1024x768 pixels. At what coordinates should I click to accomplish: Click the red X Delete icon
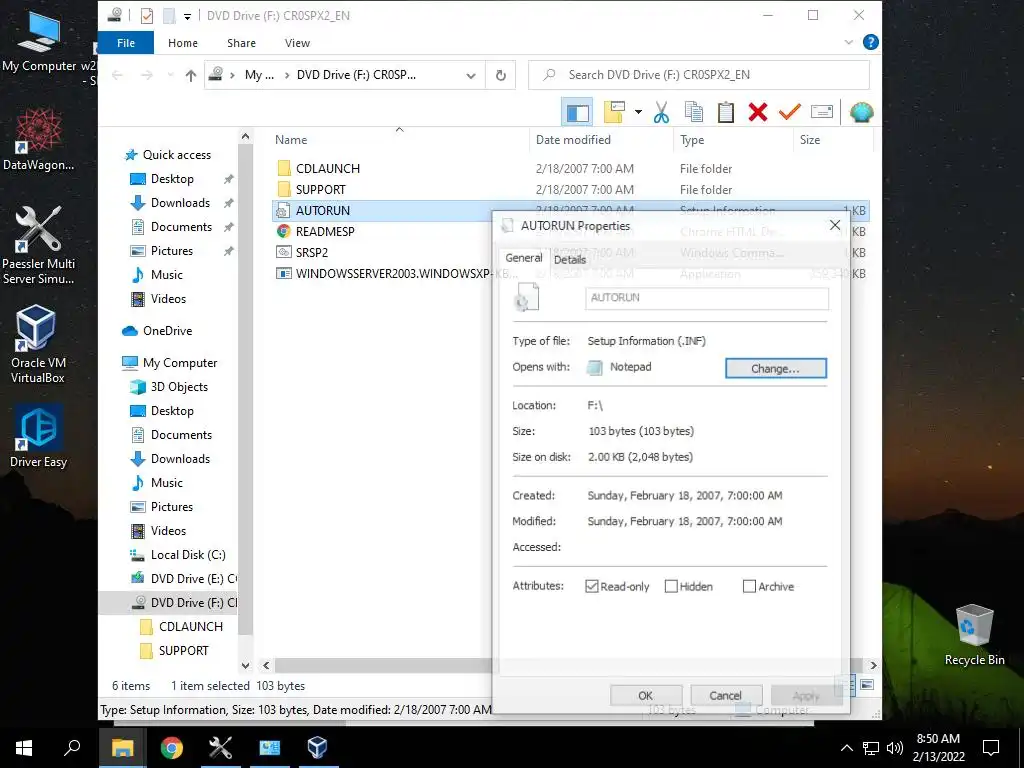(x=758, y=112)
